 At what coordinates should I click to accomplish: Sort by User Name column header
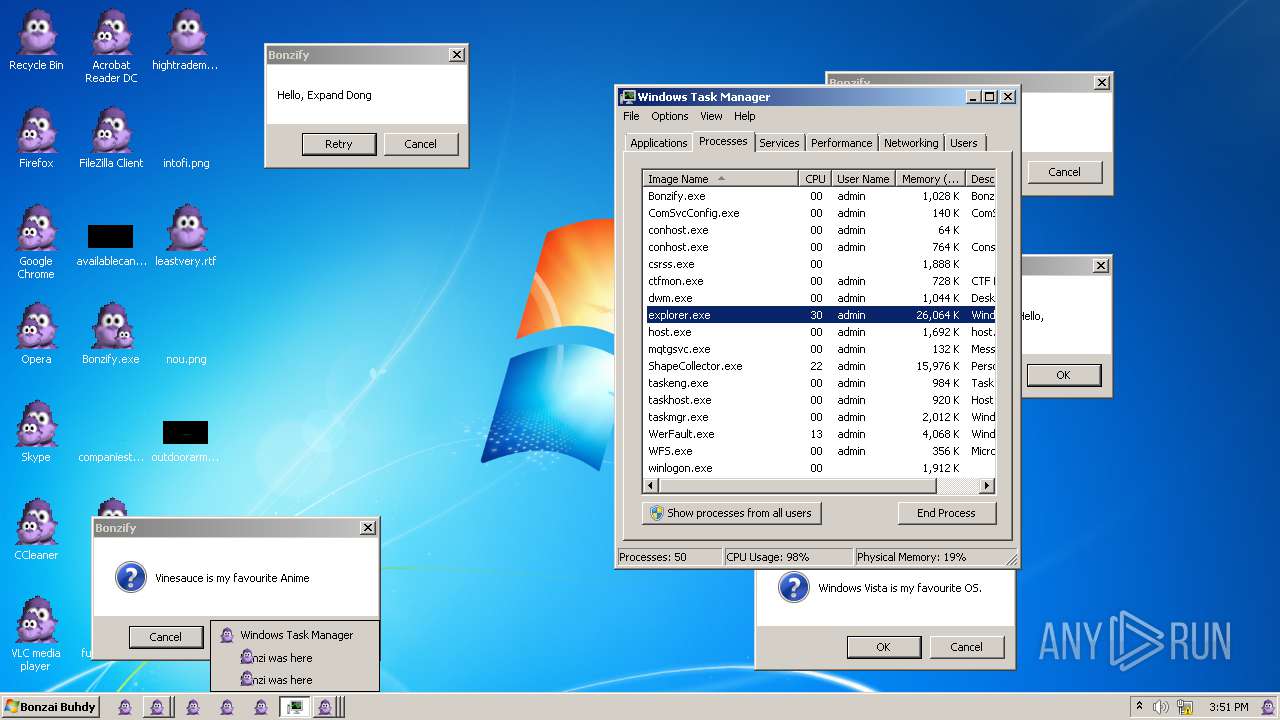(x=863, y=179)
